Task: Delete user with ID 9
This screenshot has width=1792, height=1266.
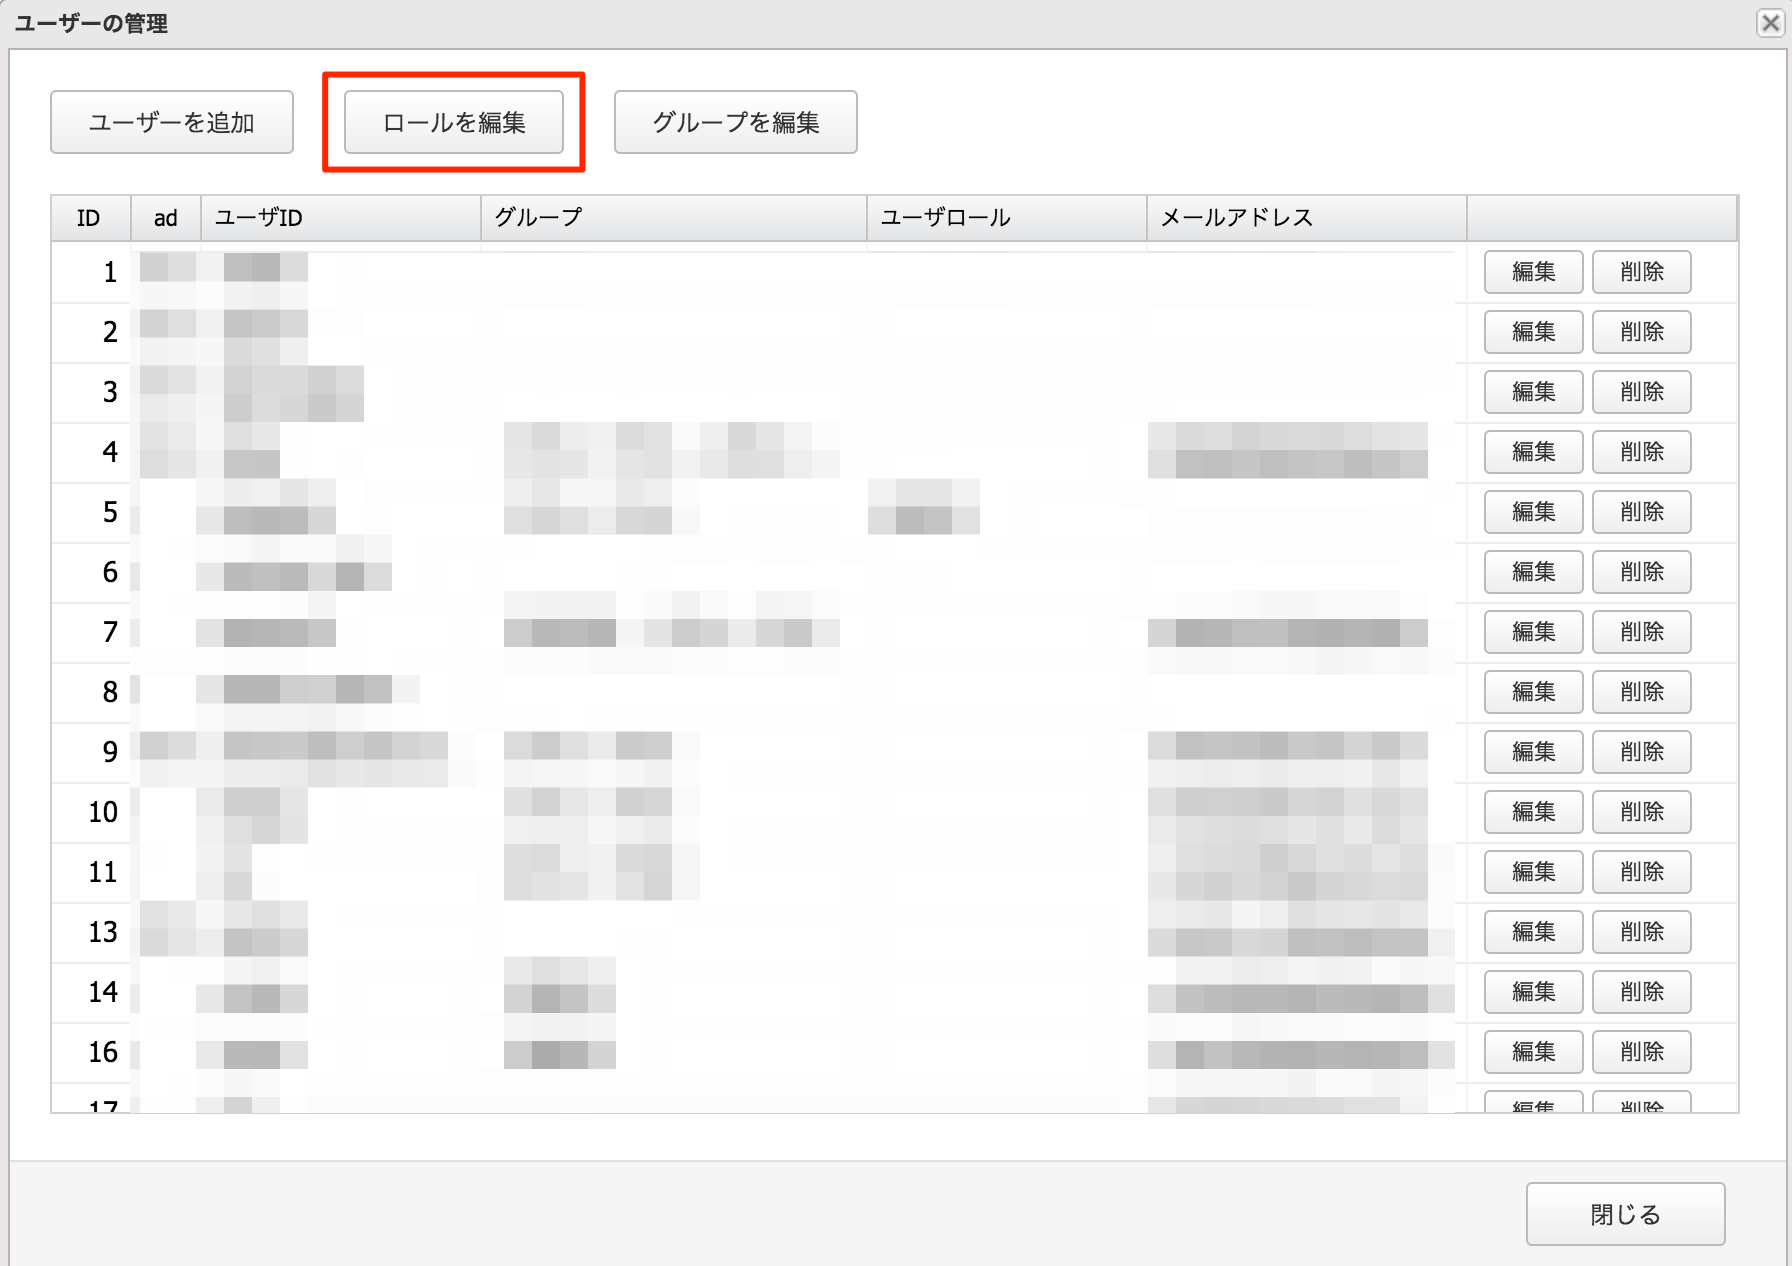Action: coord(1642,752)
